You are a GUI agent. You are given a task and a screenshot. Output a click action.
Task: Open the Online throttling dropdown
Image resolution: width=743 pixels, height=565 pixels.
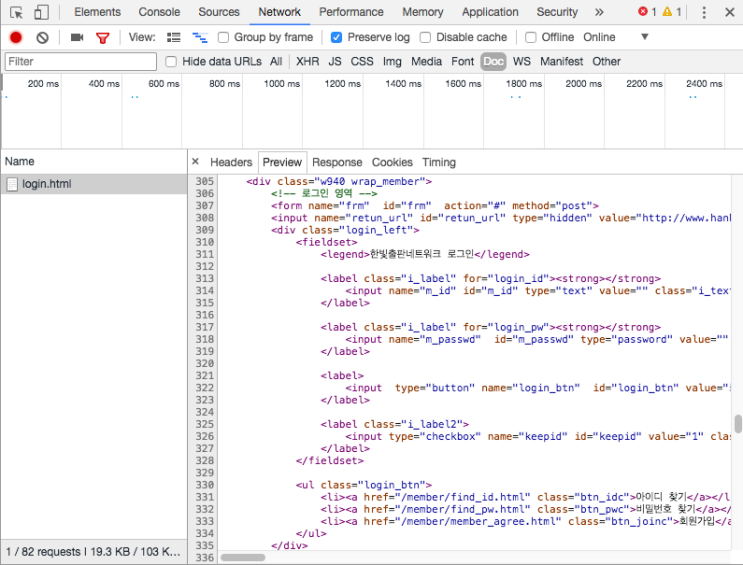(616, 37)
